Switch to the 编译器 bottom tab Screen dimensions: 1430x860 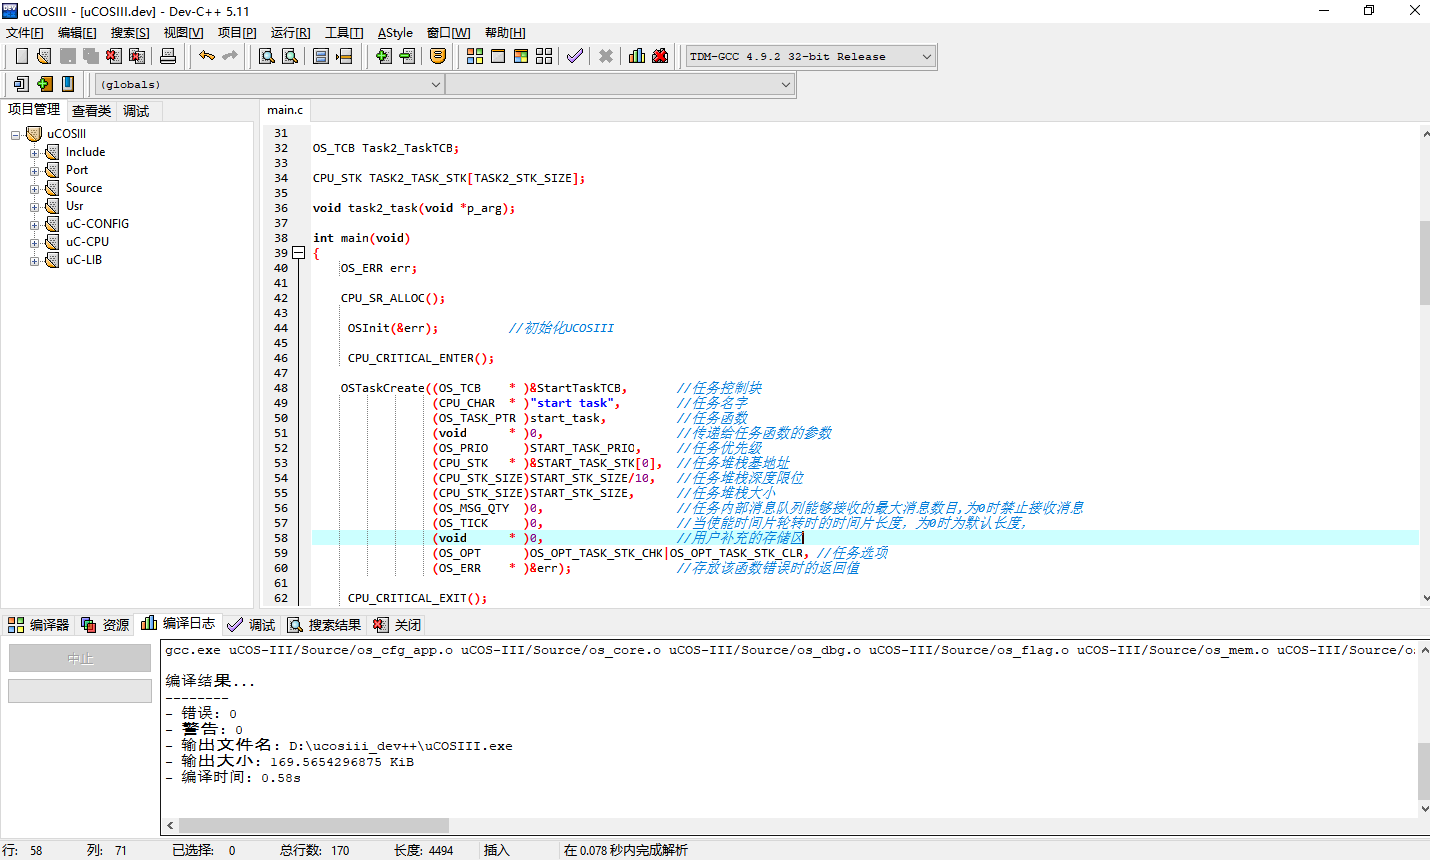pos(39,625)
